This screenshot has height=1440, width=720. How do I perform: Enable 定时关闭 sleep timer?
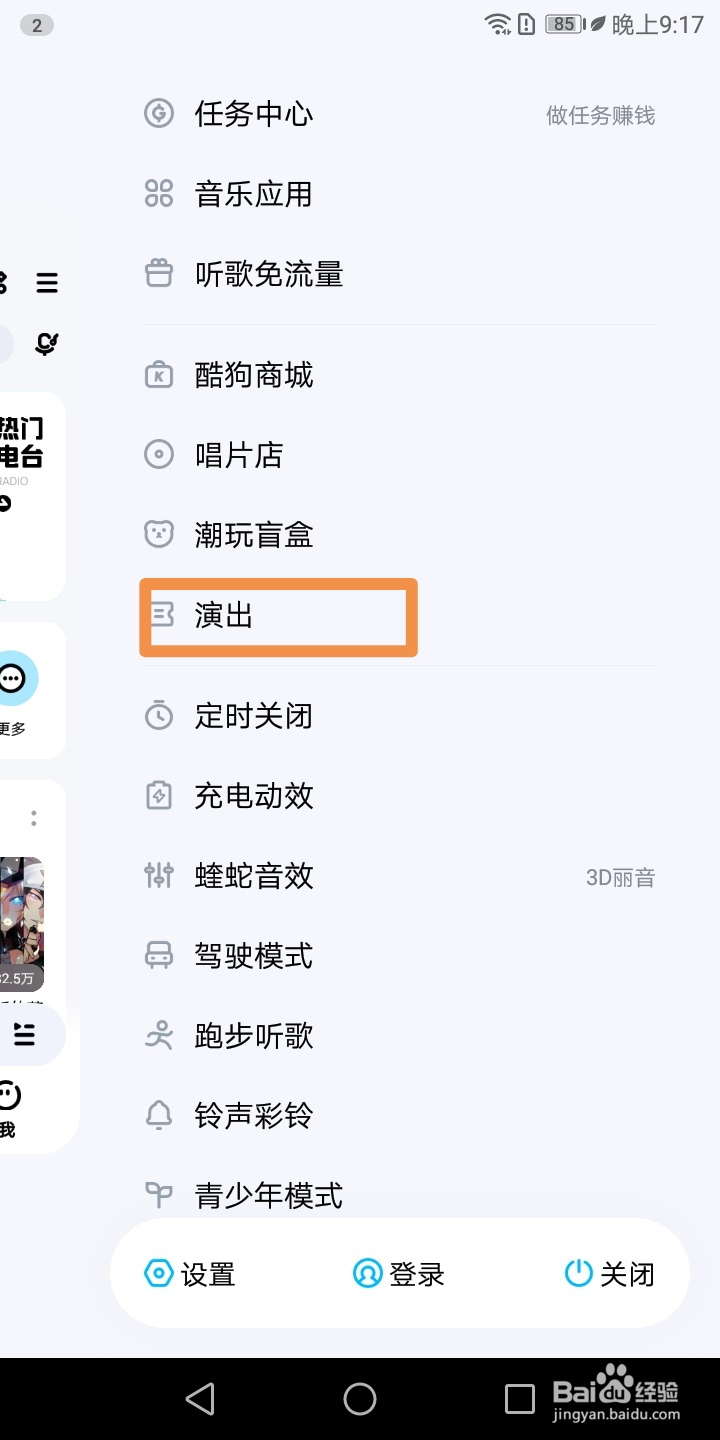click(252, 716)
